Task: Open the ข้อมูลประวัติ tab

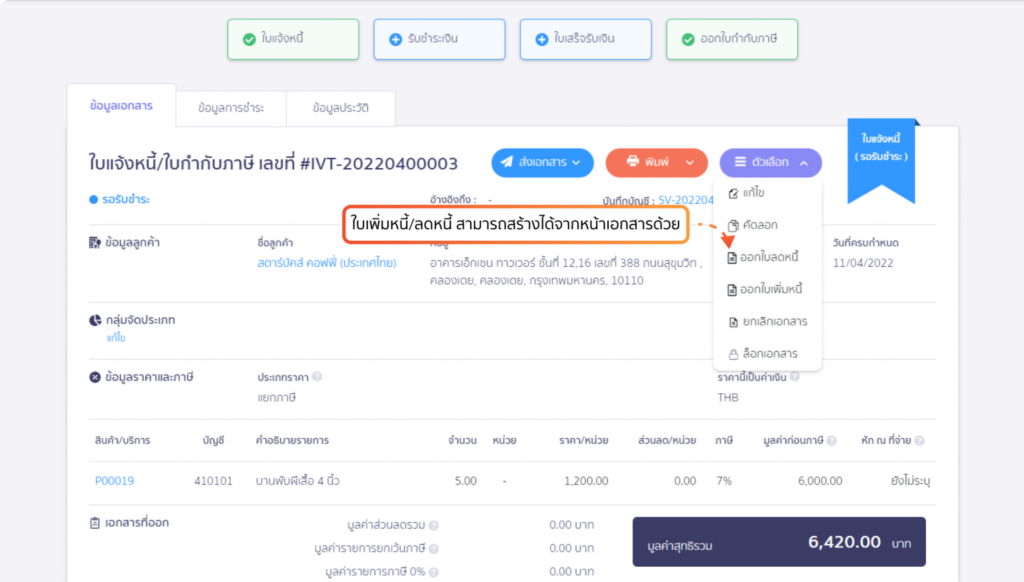Action: pos(341,108)
